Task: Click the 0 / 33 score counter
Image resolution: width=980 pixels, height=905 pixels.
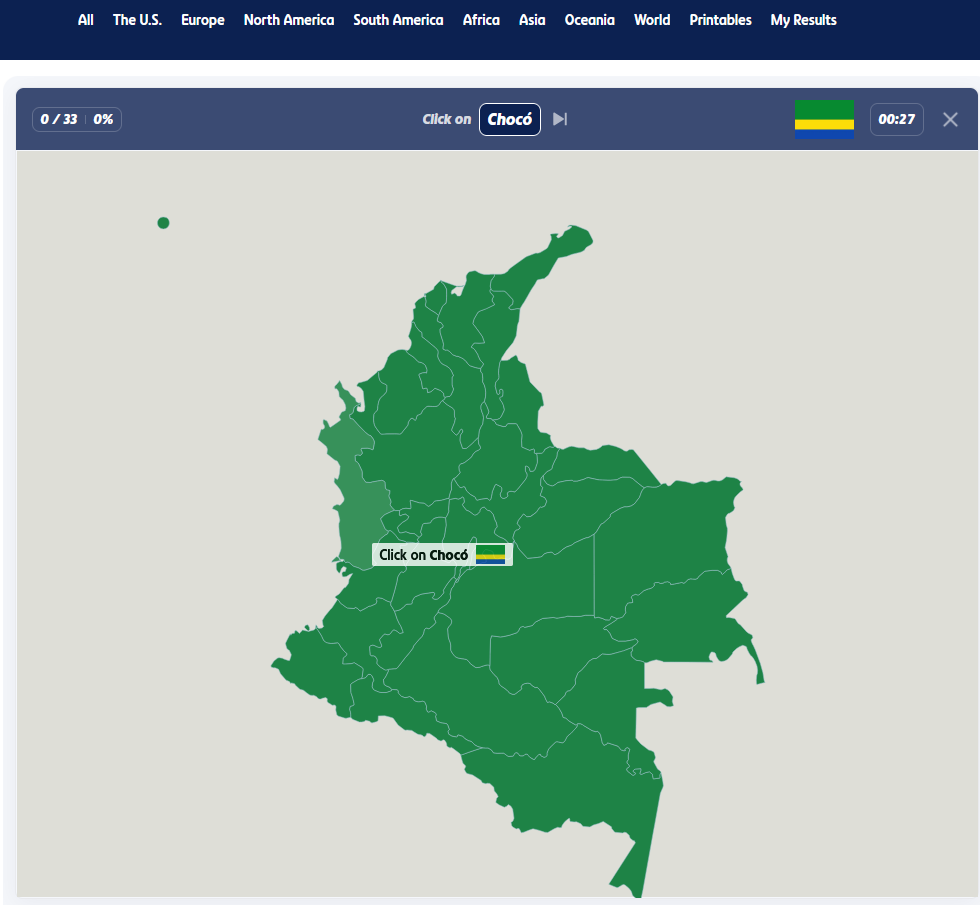Action: point(59,120)
